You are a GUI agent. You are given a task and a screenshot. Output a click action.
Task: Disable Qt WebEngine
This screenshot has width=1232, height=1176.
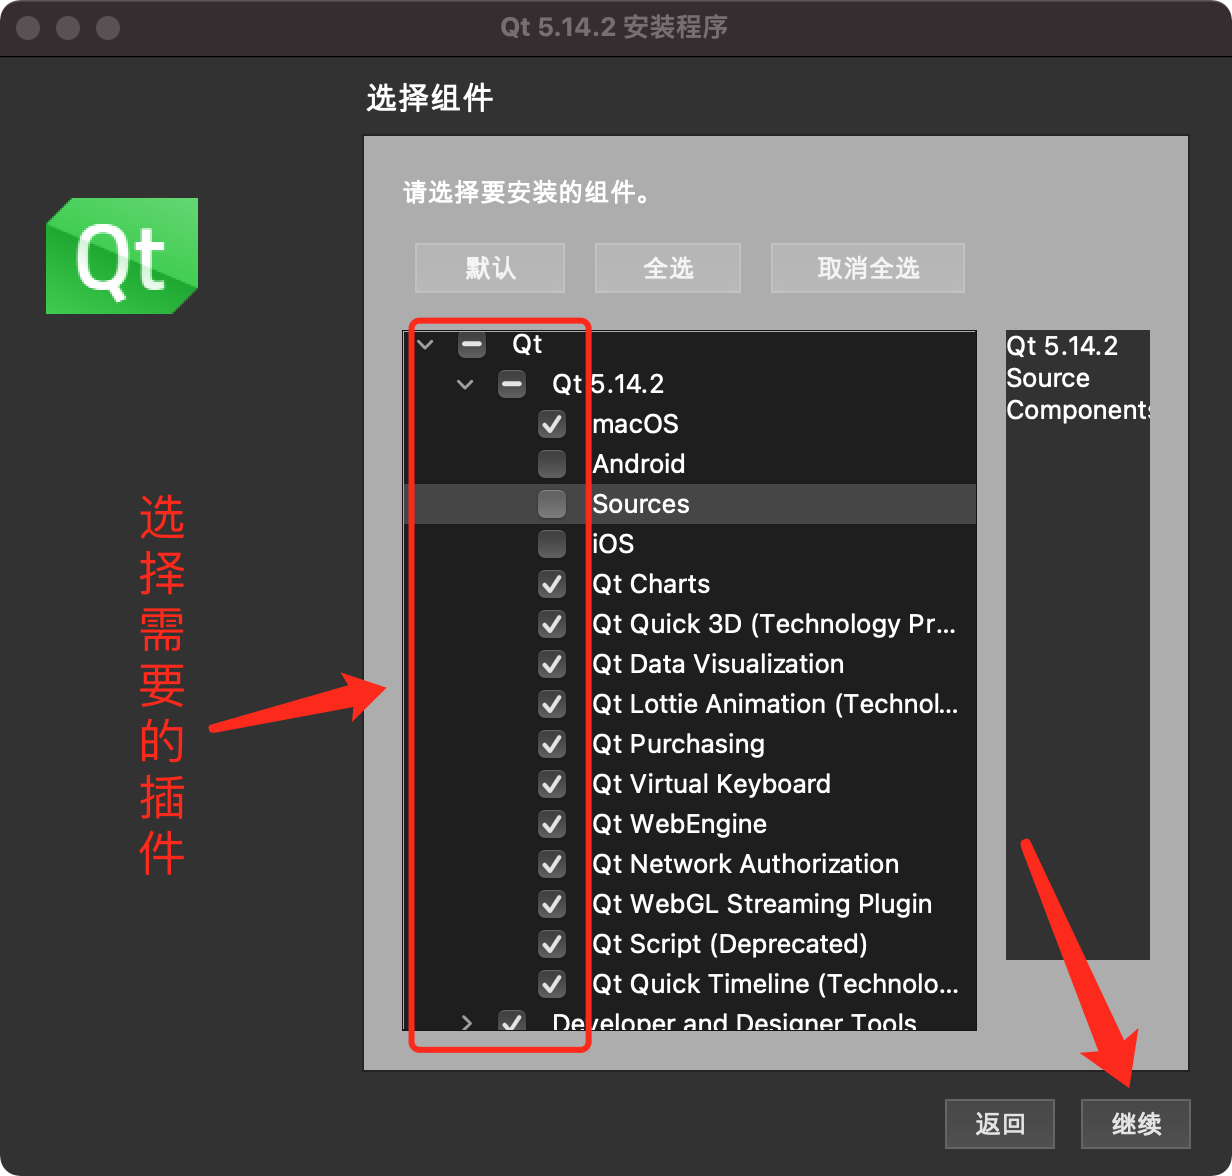click(x=552, y=824)
